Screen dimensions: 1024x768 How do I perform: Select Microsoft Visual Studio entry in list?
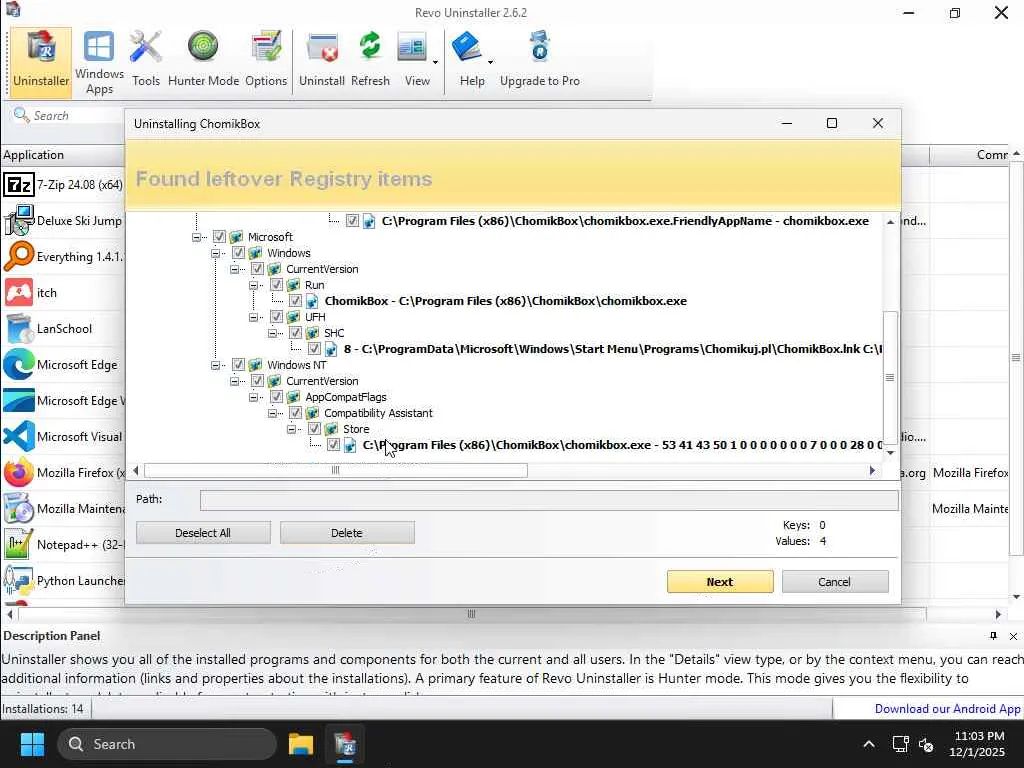point(63,436)
